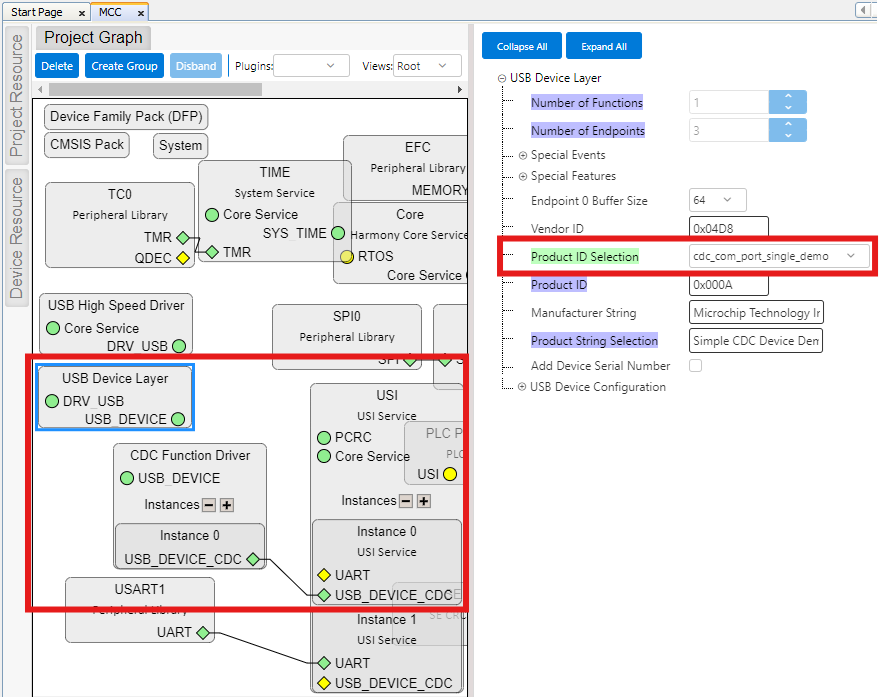Click the yellow RTOS circle on Core block
Viewport: 879px width, 697px height.
pos(347,256)
